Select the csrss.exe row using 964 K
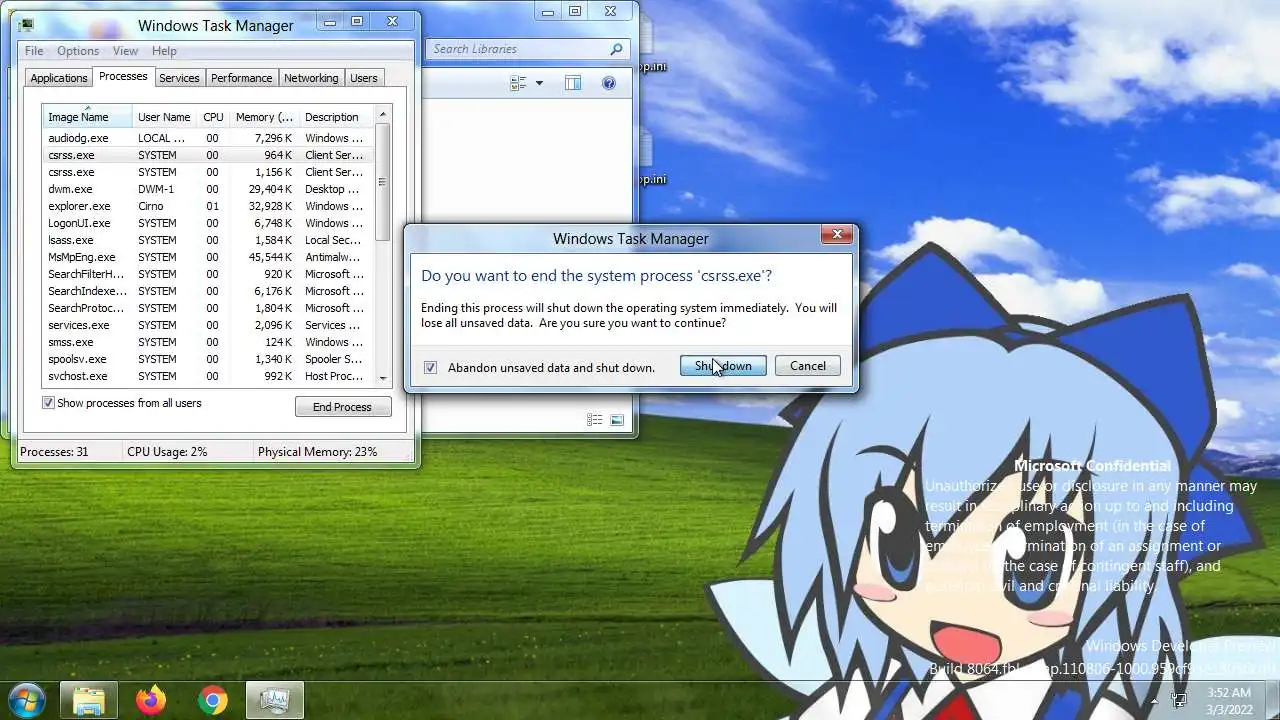The image size is (1280, 720). (x=207, y=155)
